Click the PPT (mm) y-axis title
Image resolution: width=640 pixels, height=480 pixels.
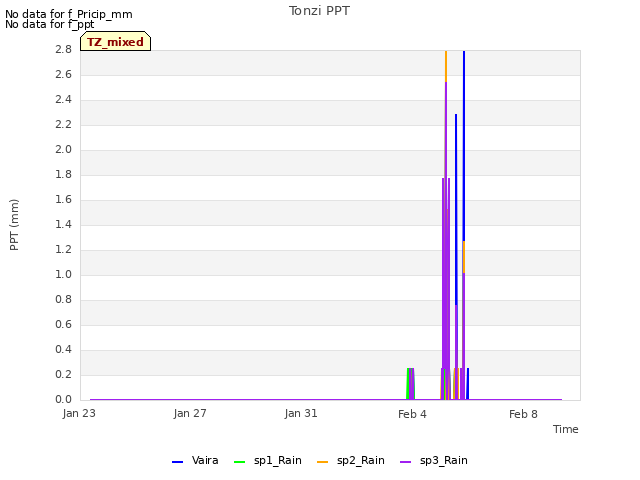14,225
